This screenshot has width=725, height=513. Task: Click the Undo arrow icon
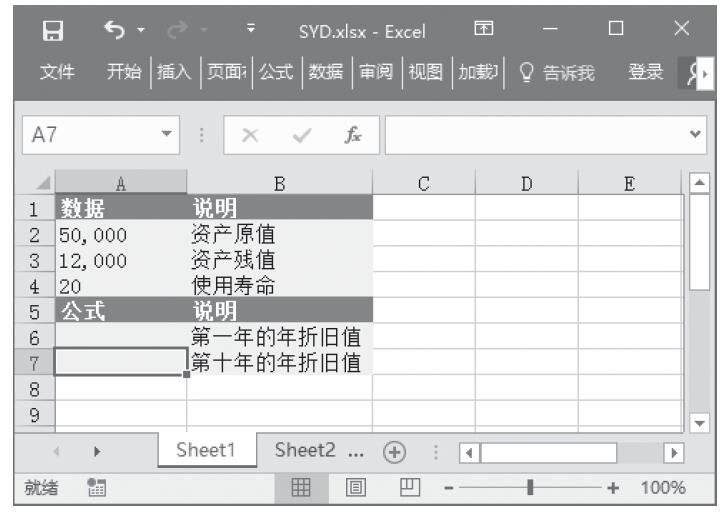[x=112, y=31]
